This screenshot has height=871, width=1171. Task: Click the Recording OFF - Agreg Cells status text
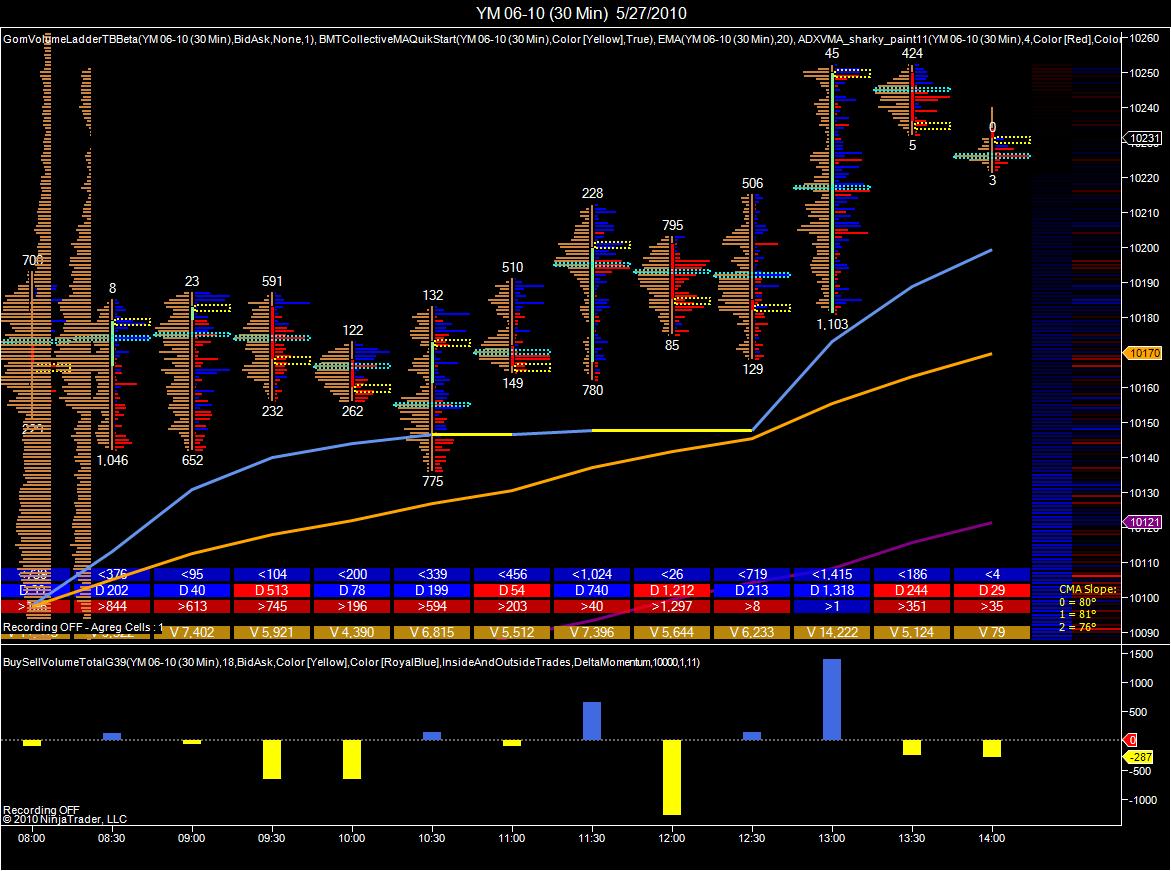pos(82,627)
